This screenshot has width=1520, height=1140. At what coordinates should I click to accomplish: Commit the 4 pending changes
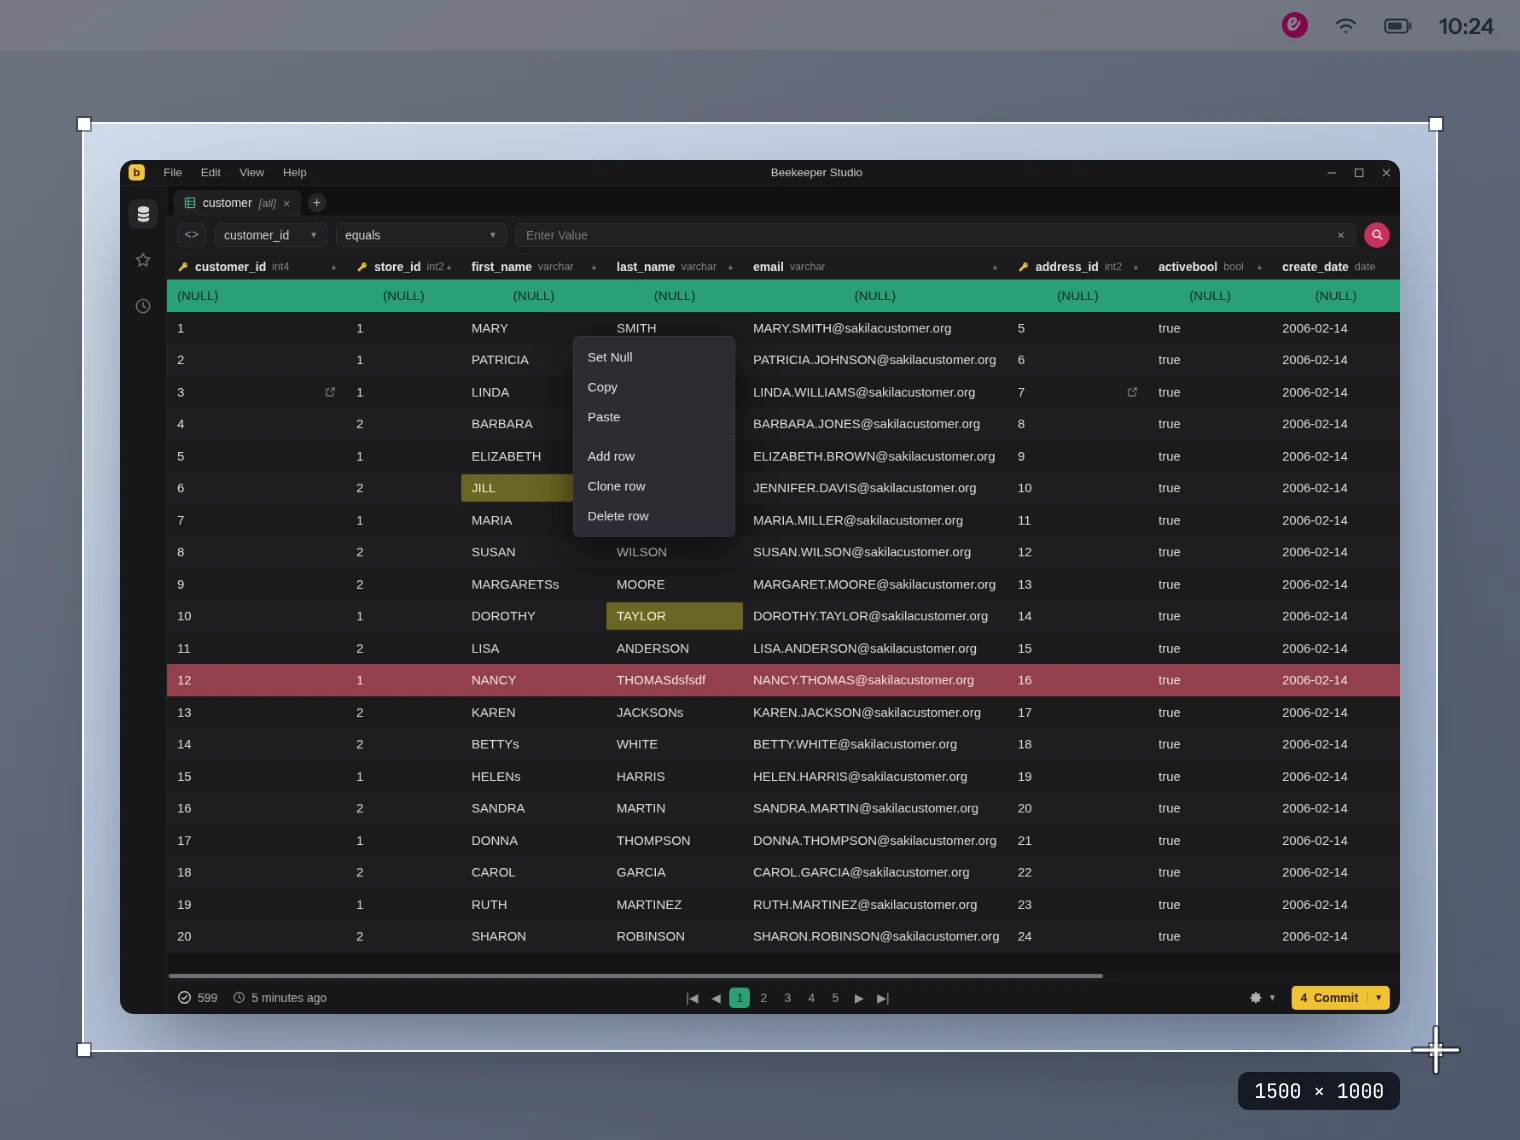1329,998
